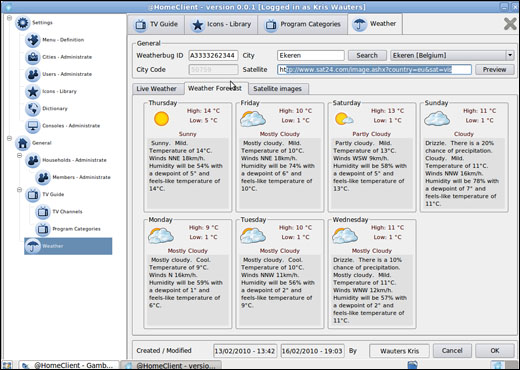520x370 pixels.
Task: Click the Households - Administrate icon
Action: coord(33,160)
